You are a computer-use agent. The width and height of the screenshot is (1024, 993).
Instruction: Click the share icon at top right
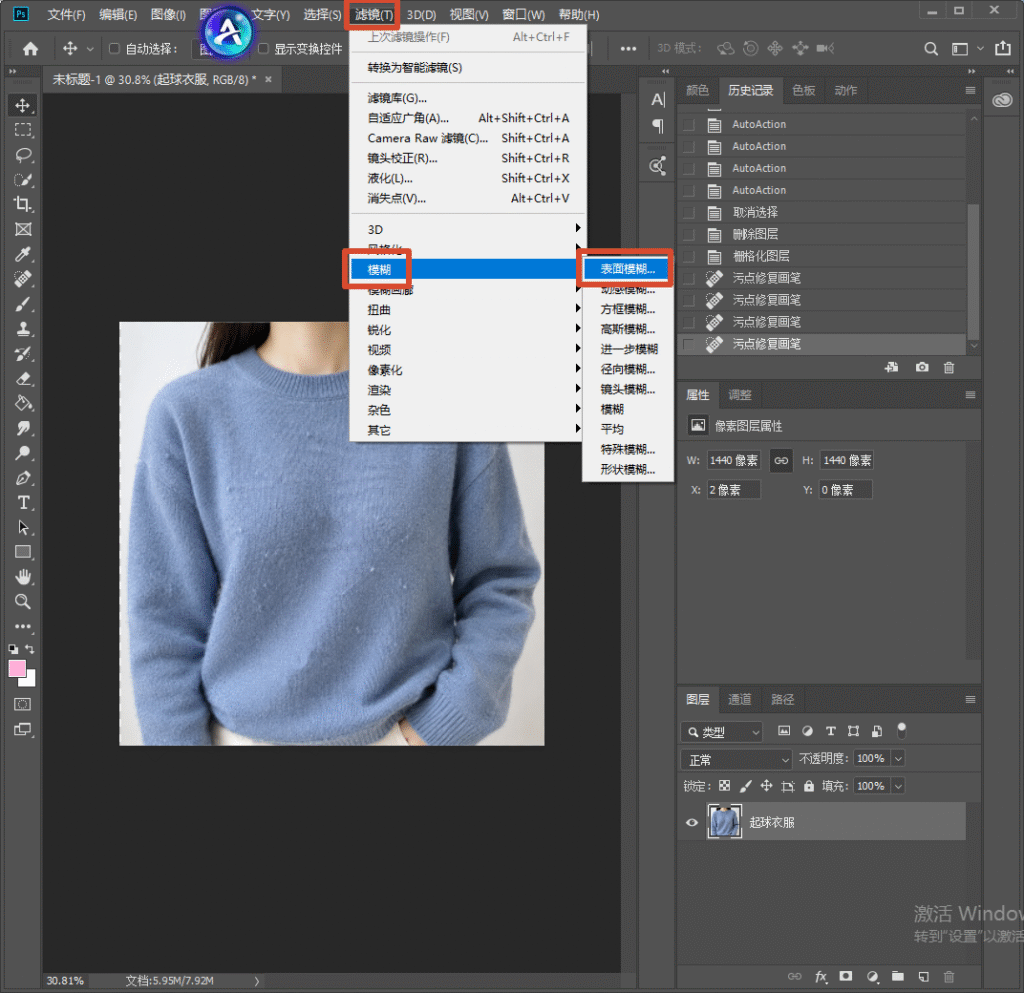point(1003,48)
